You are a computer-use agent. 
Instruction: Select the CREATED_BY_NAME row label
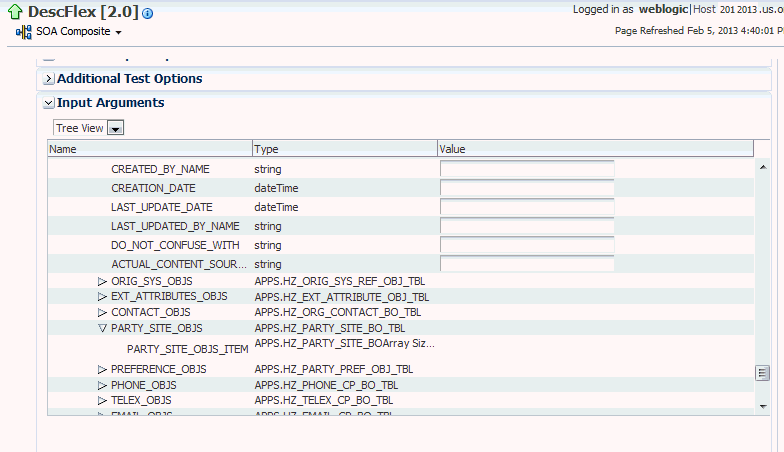click(x=160, y=170)
